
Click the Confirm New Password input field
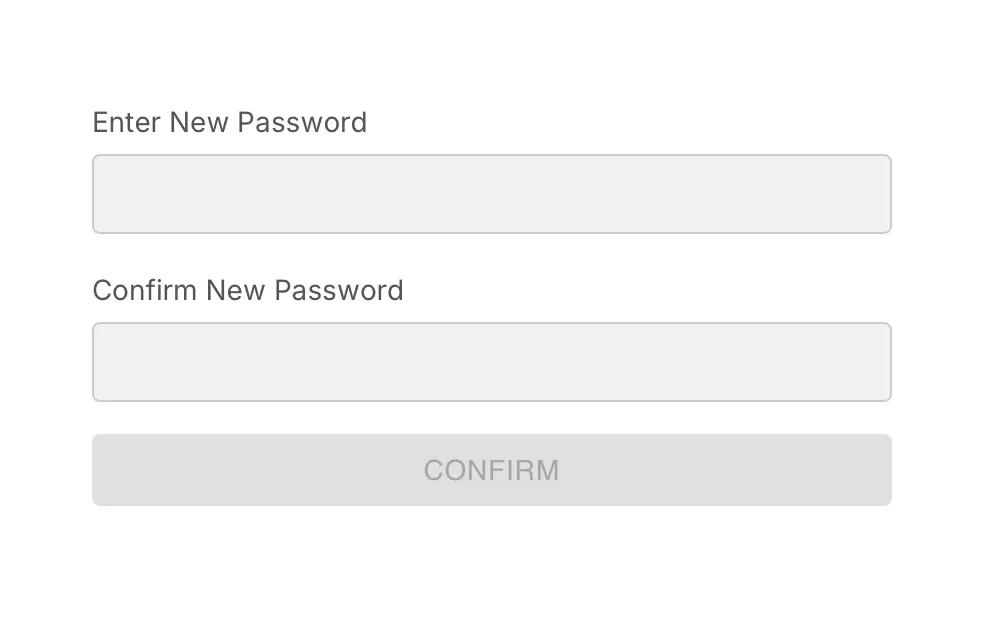point(491,361)
